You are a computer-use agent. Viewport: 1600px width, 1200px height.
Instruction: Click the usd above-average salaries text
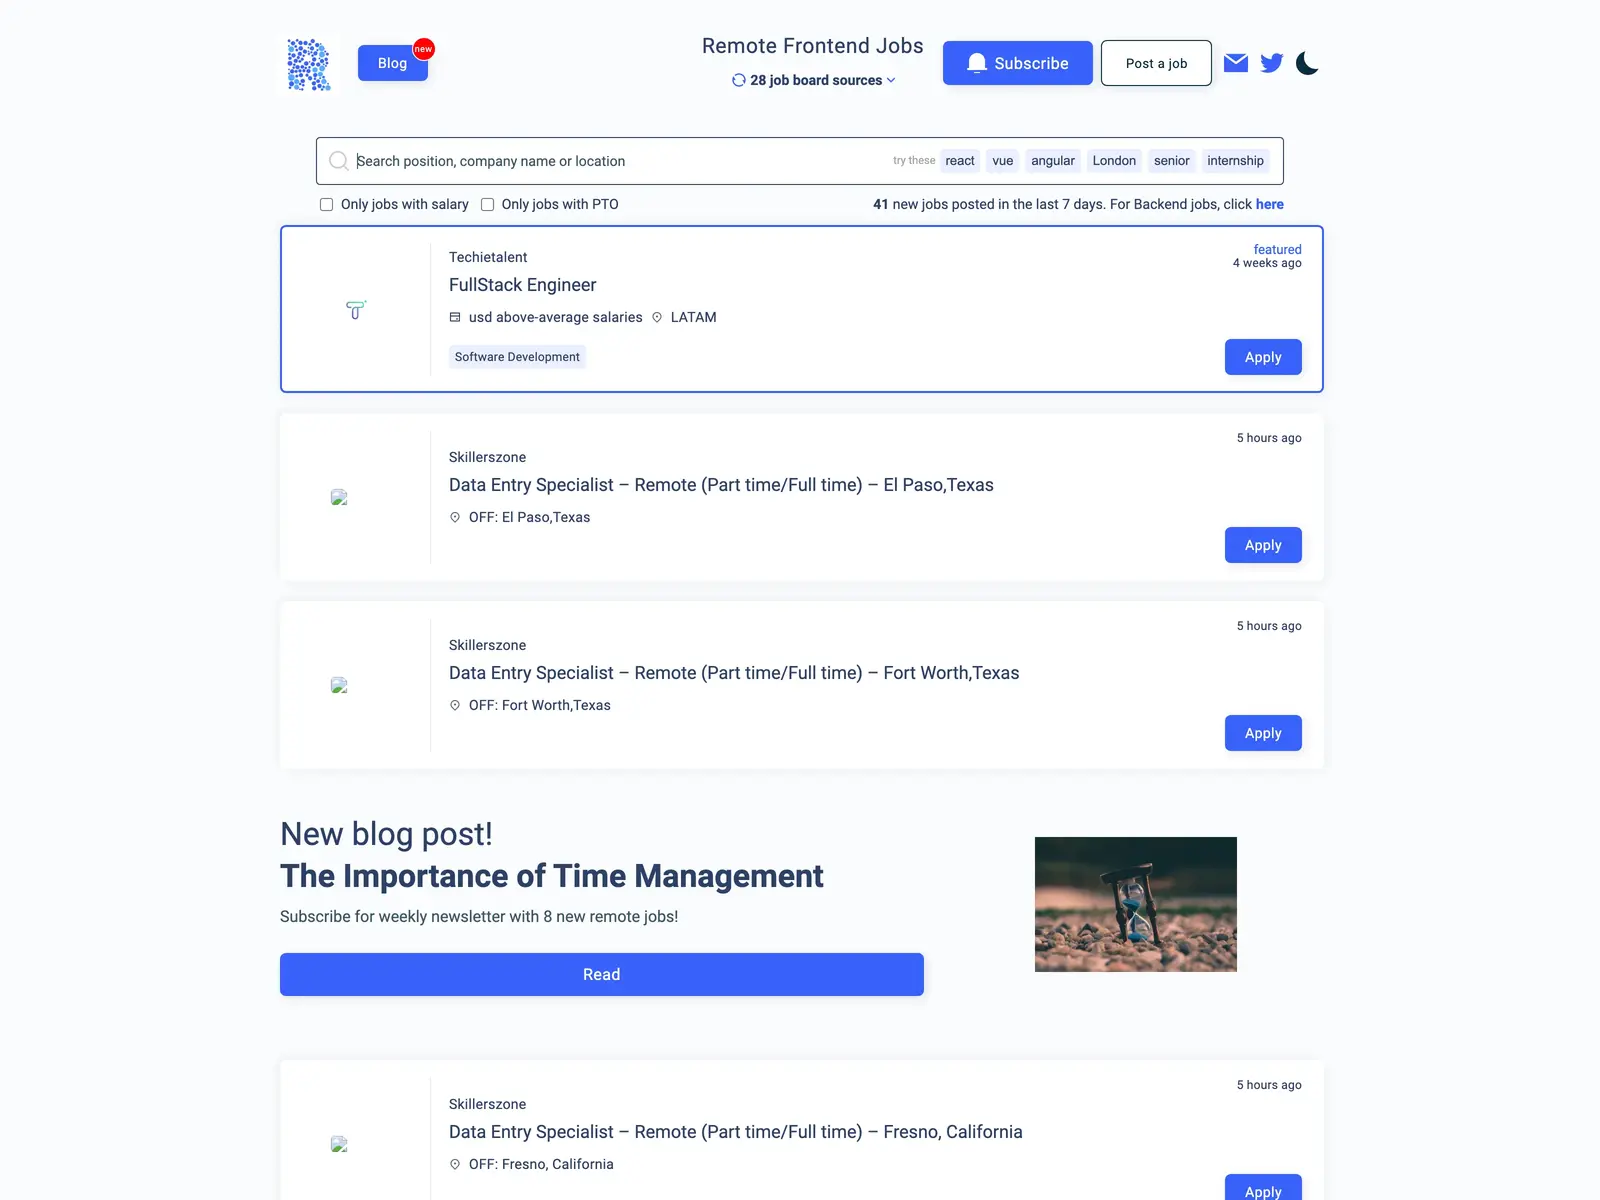click(556, 317)
